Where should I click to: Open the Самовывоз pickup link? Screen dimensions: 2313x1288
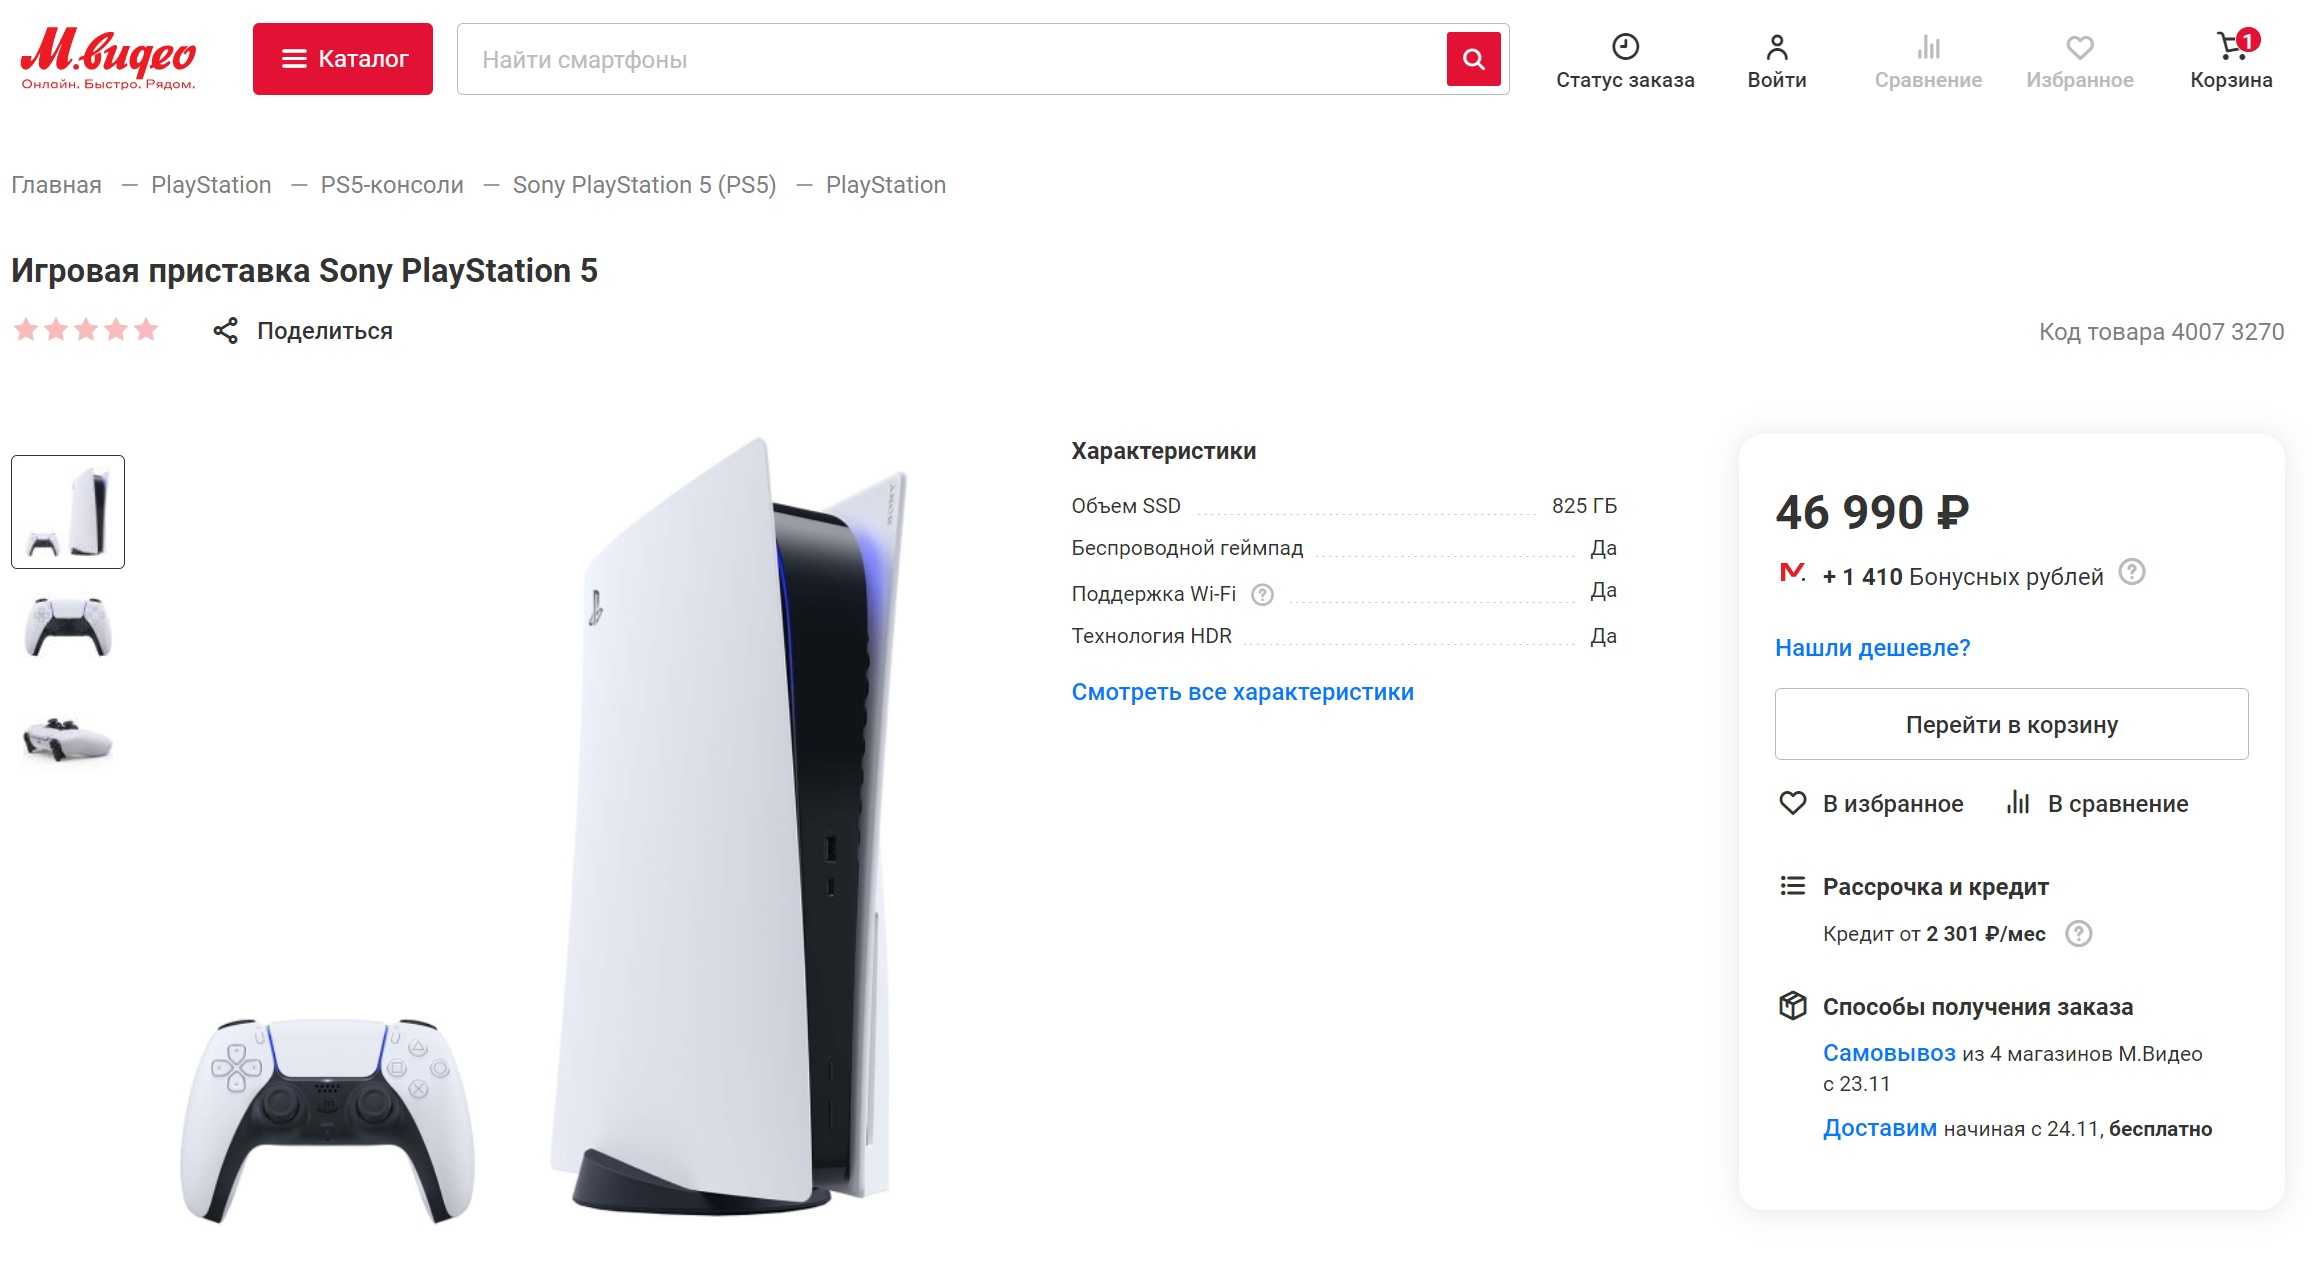click(x=1888, y=1053)
